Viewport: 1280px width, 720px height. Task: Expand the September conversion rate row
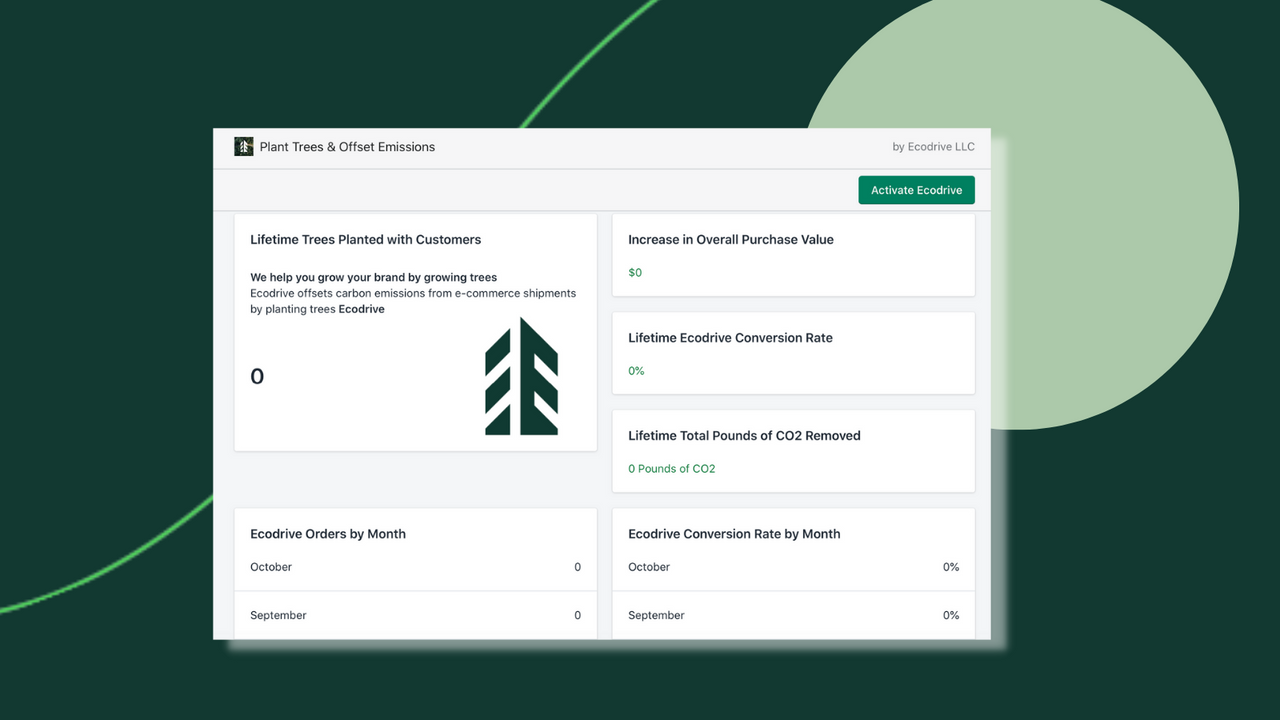tap(793, 615)
